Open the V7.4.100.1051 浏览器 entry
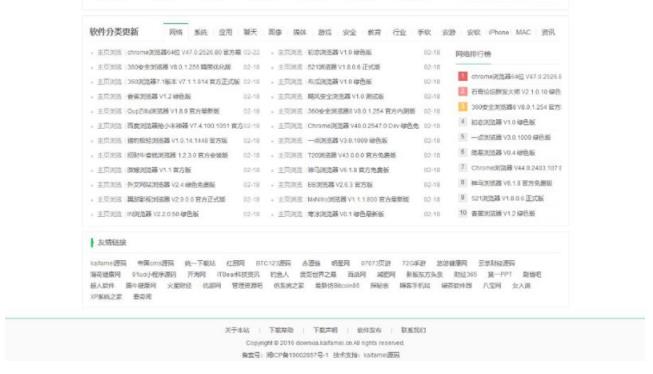Viewport: 653px width, 374px height. click(x=185, y=126)
